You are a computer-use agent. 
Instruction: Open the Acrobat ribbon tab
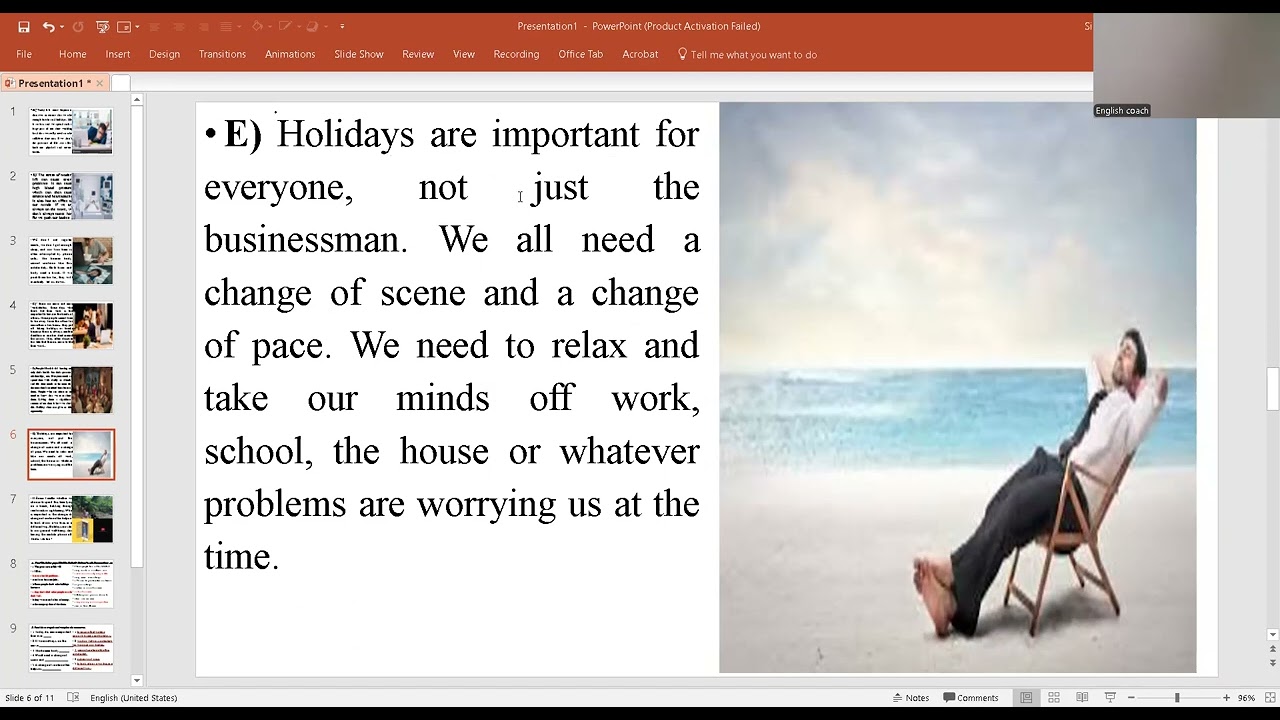tap(640, 54)
